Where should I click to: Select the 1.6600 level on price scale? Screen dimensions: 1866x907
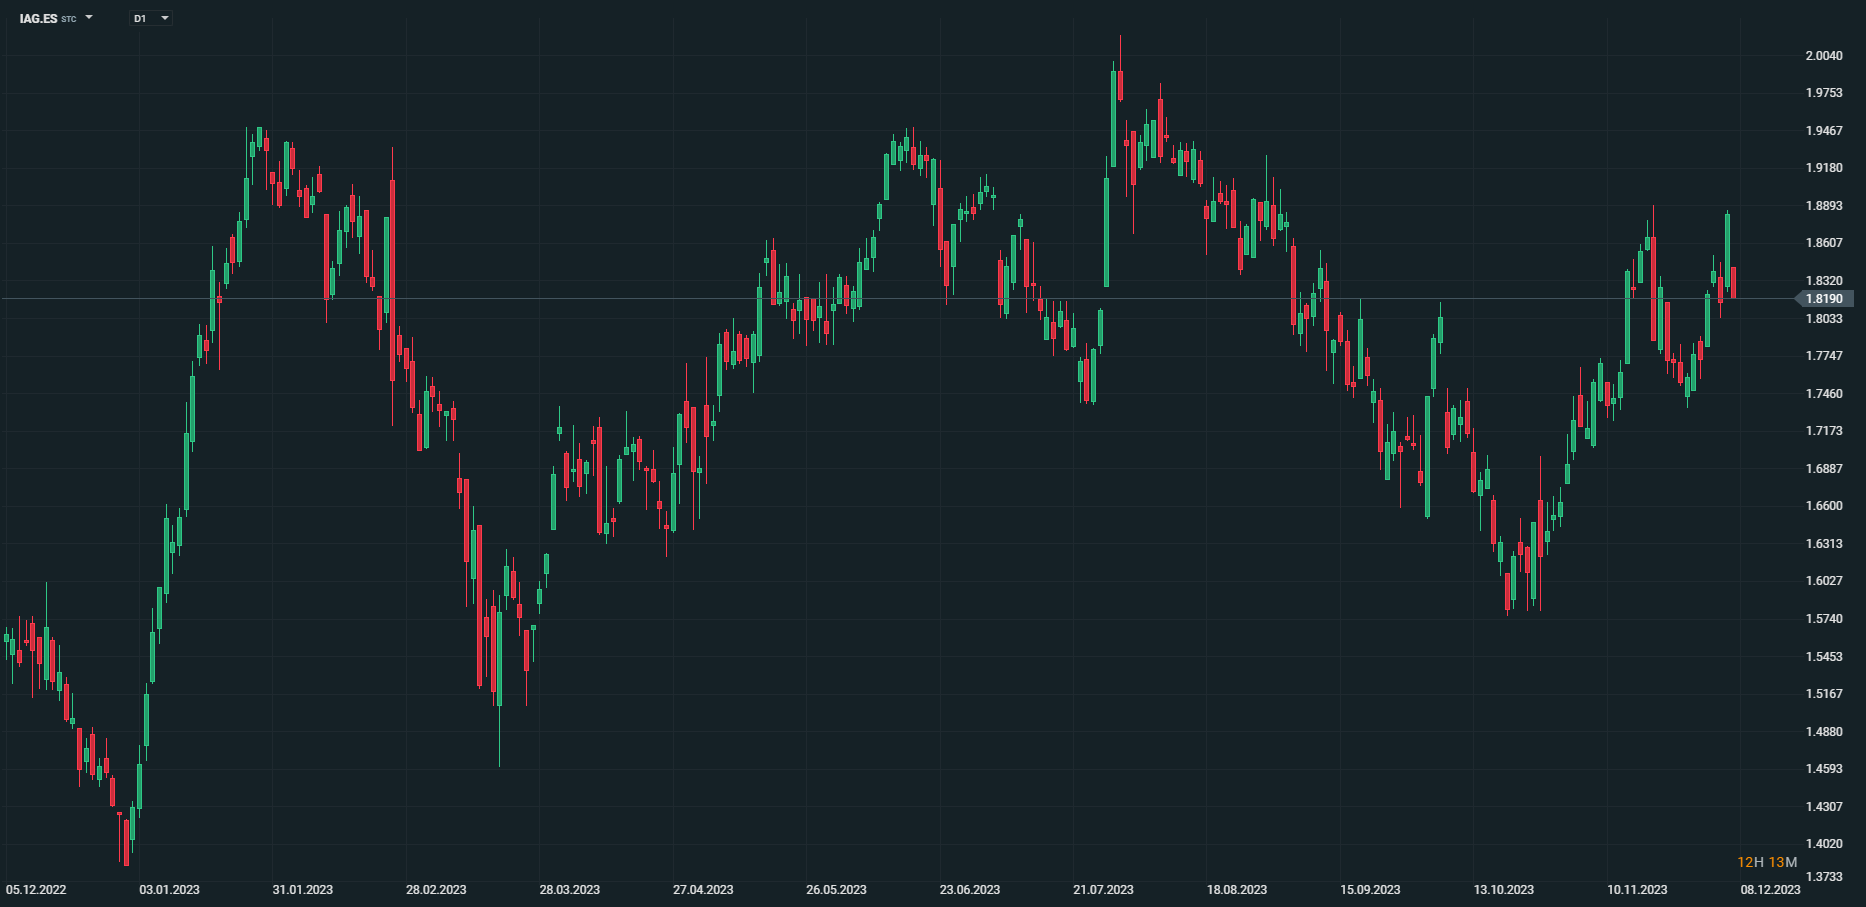pyautogui.click(x=1824, y=506)
